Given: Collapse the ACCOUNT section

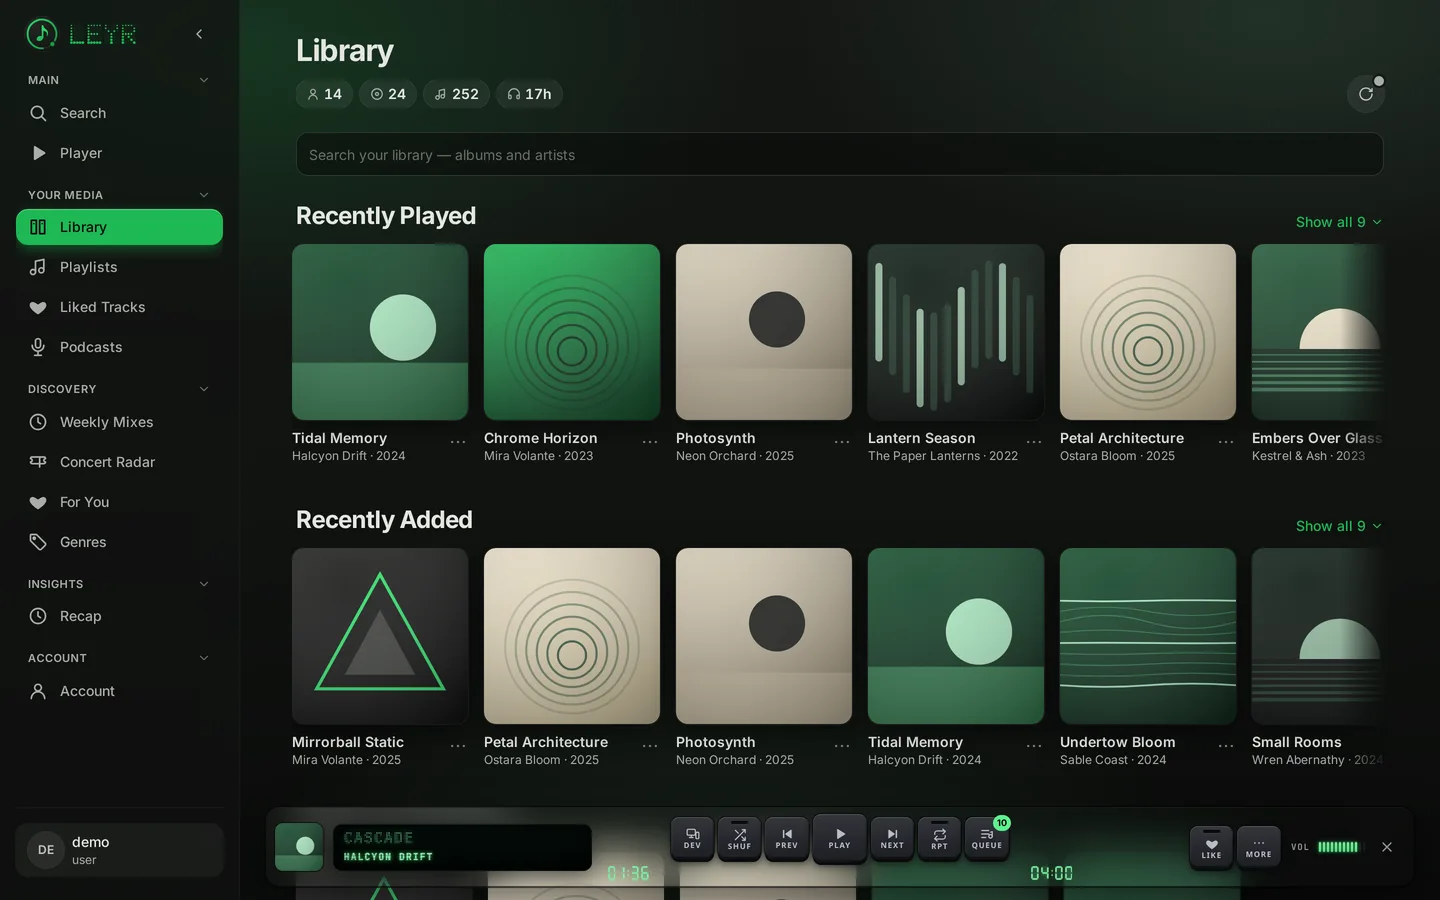Looking at the screenshot, I should pyautogui.click(x=204, y=658).
